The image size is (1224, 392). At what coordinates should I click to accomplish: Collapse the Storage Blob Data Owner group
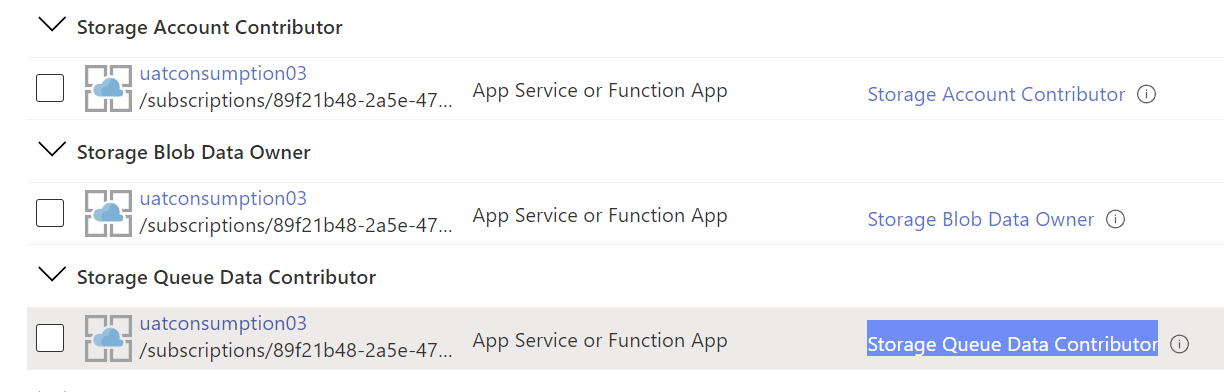[x=49, y=150]
